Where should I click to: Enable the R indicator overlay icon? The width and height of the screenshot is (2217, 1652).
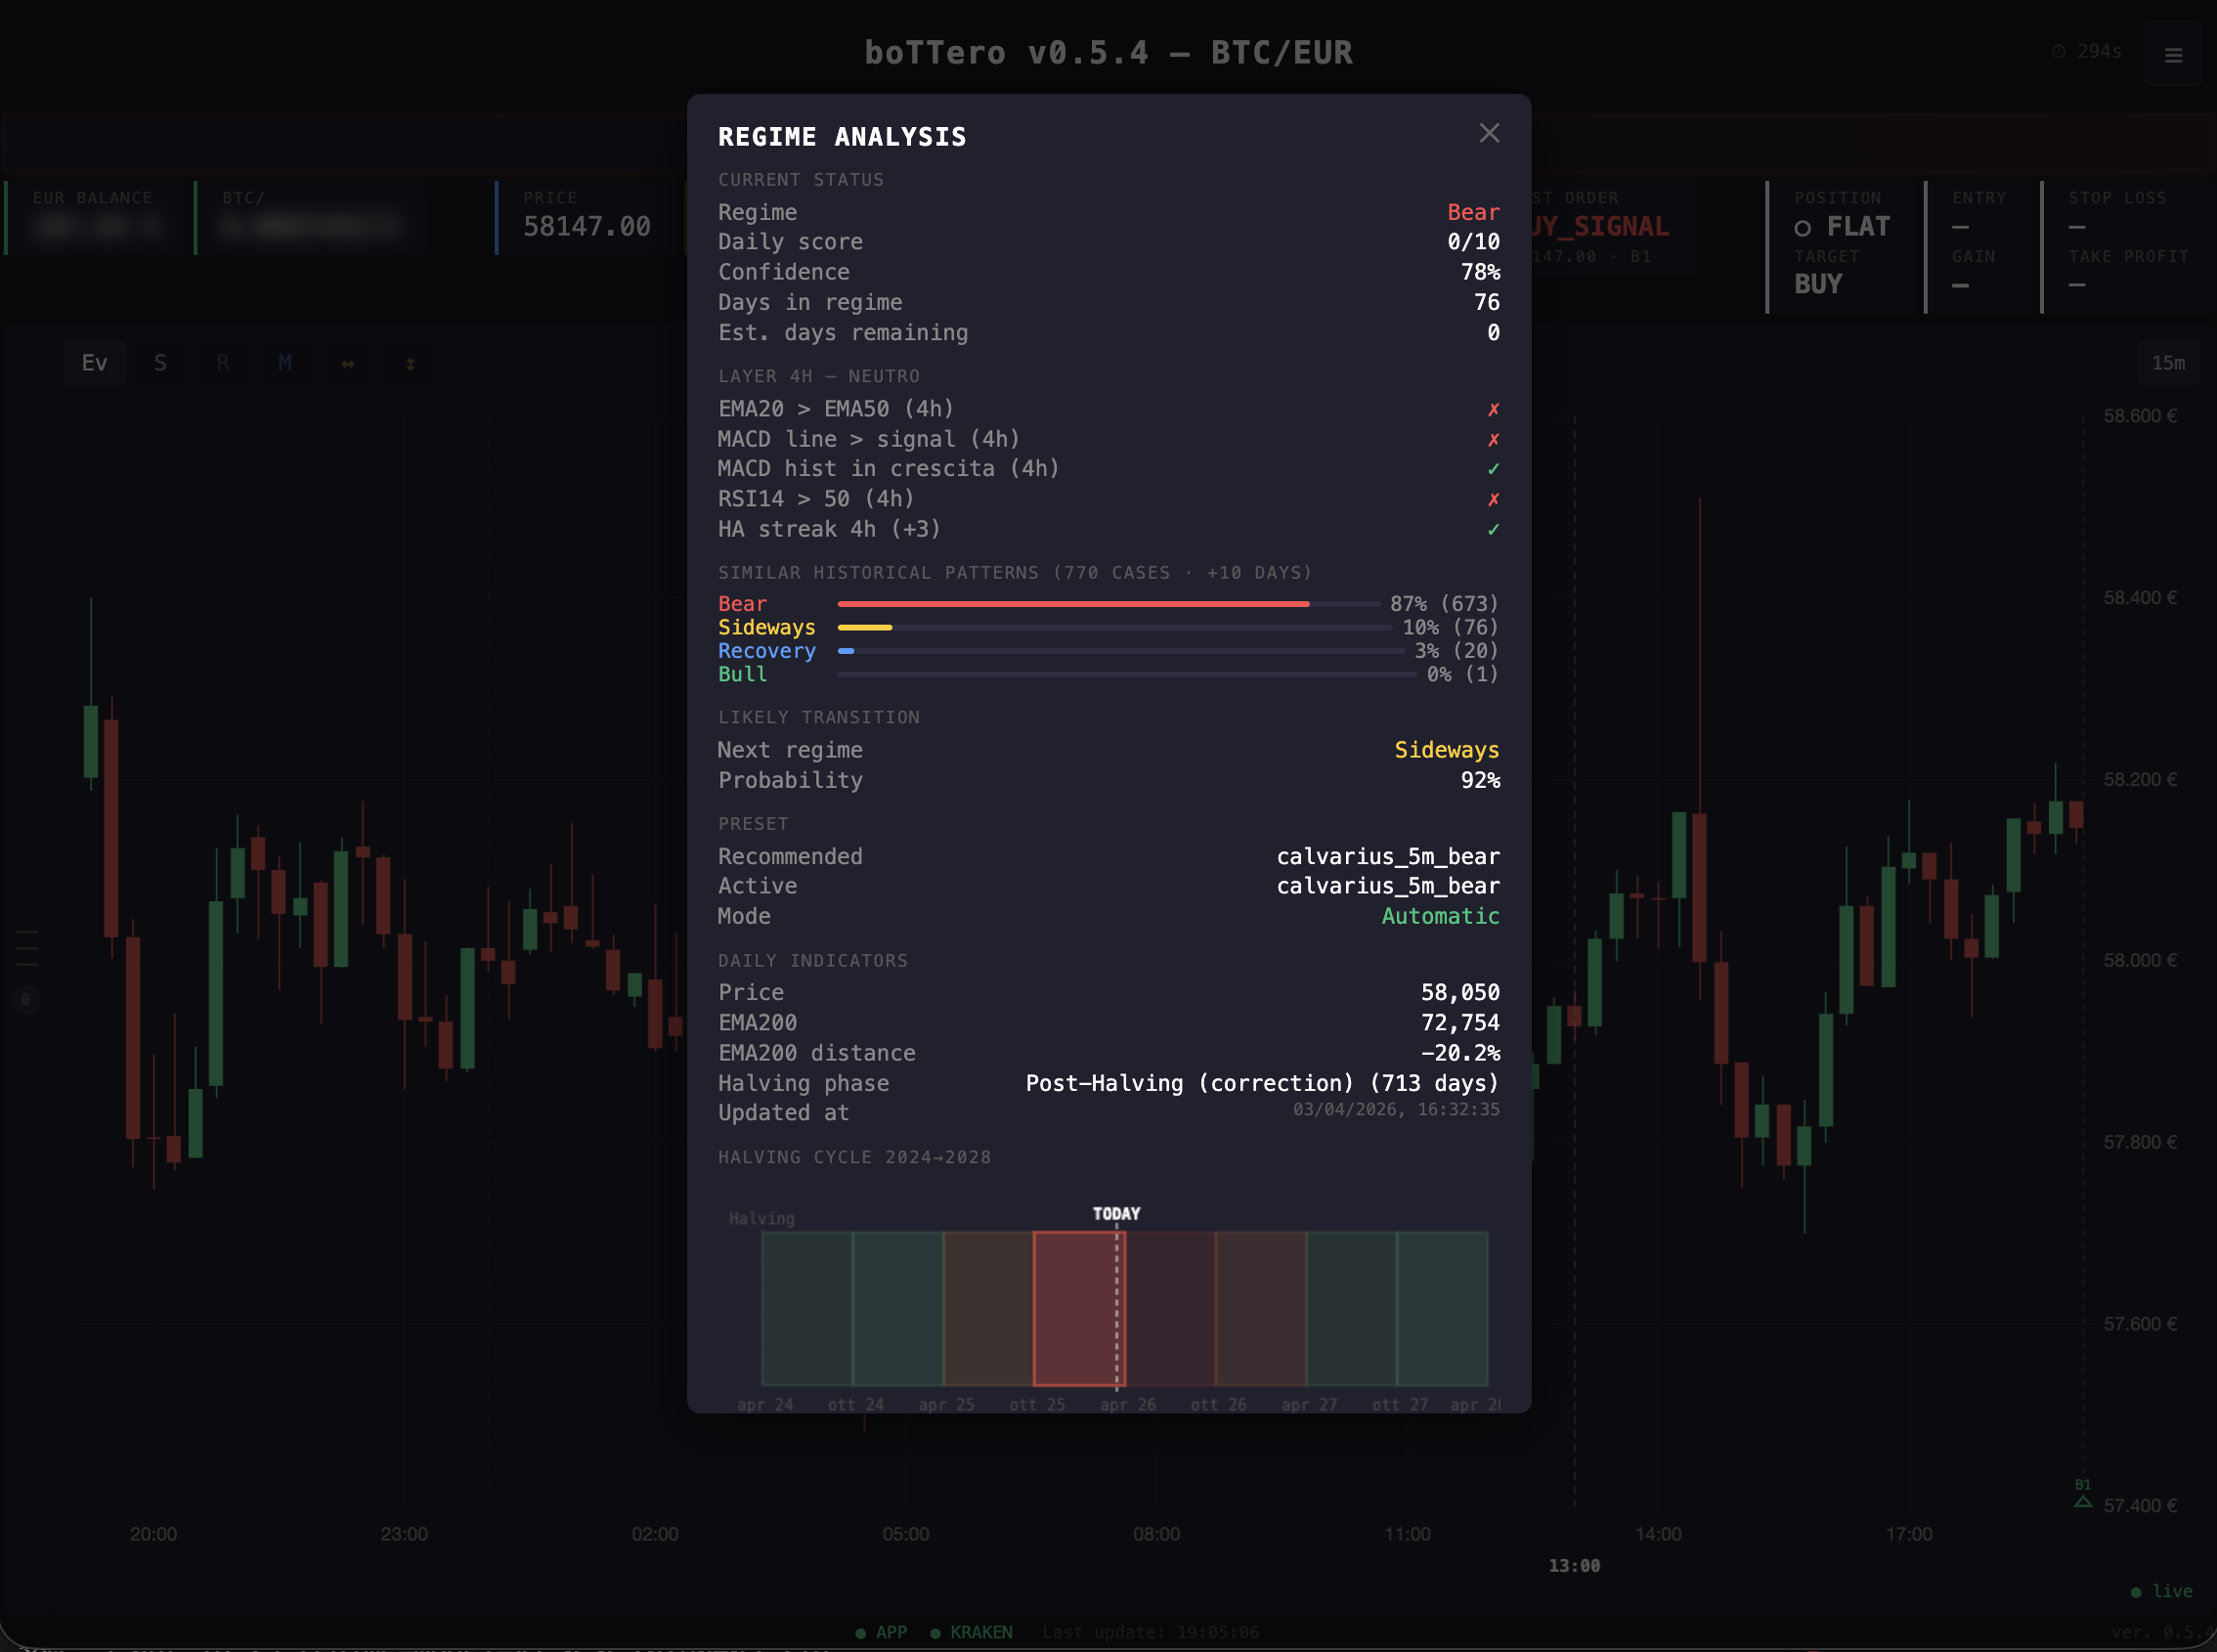point(222,363)
